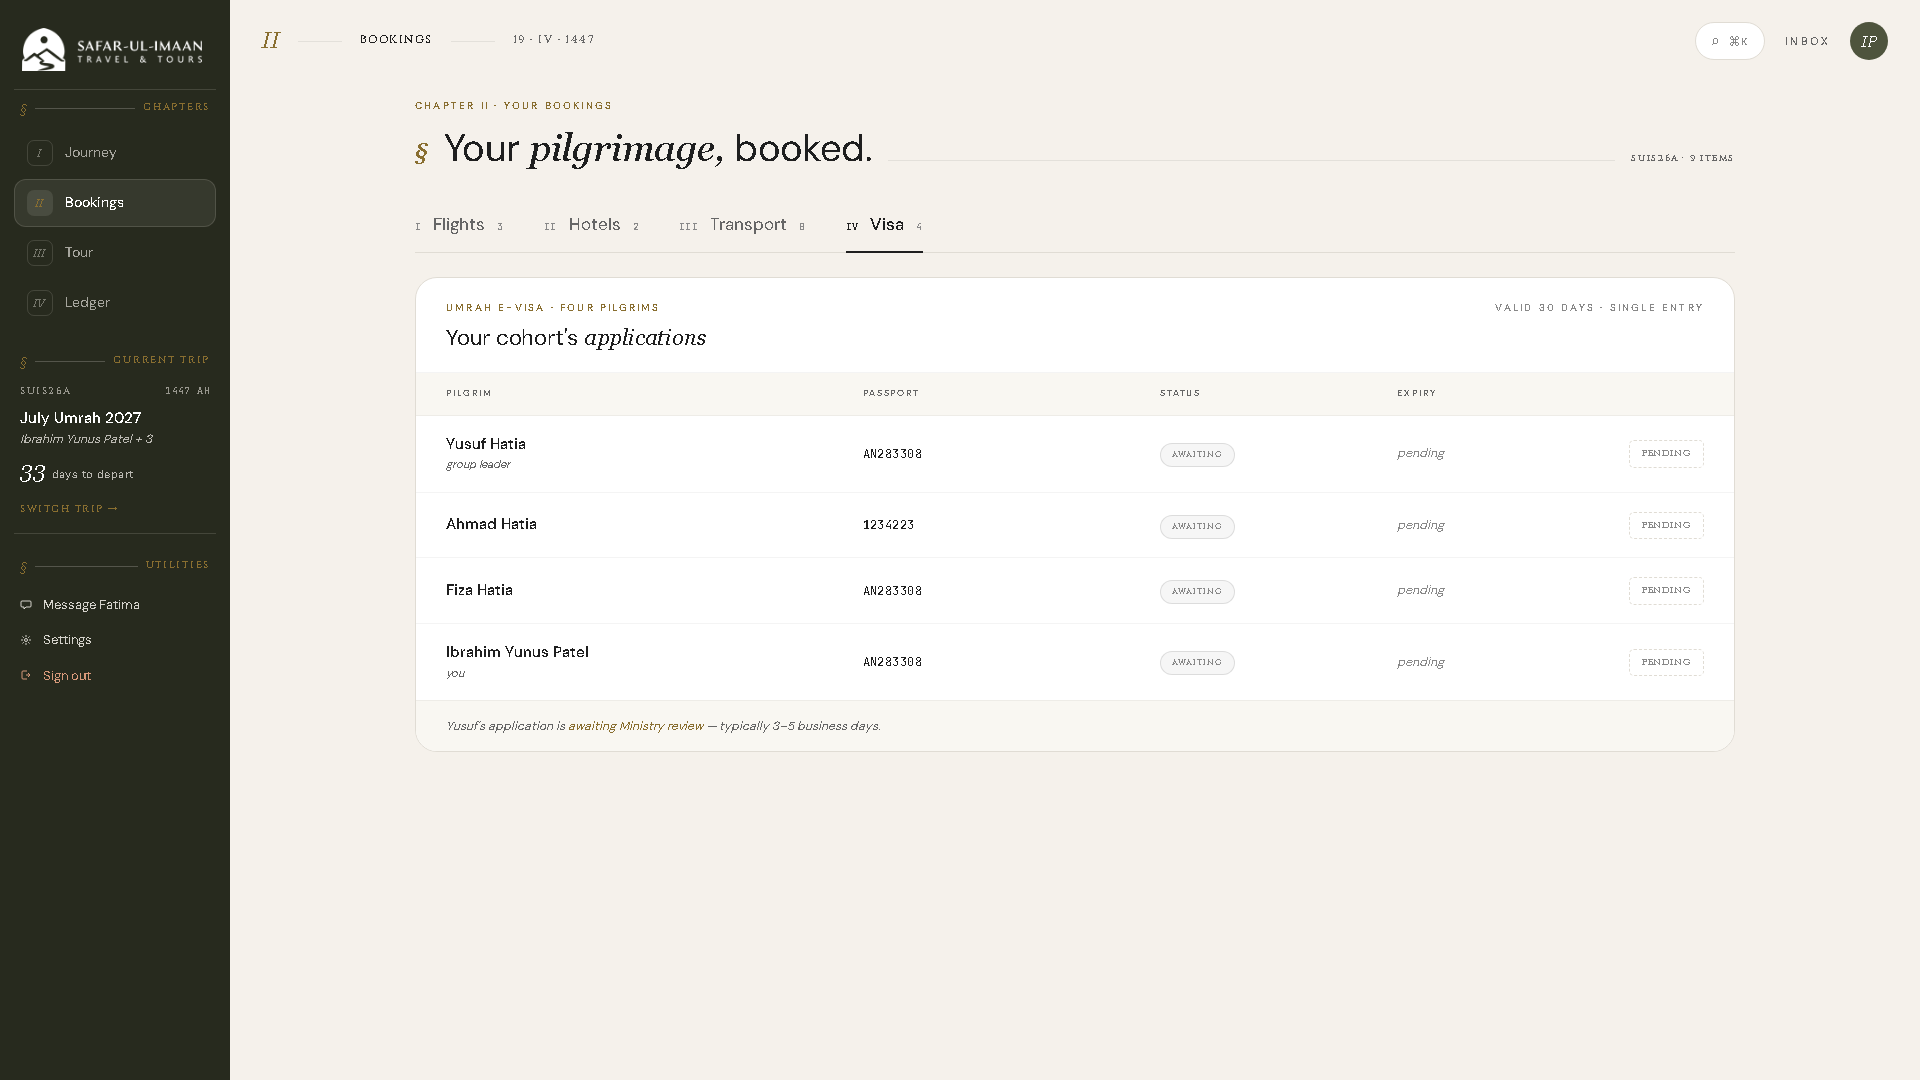Click the Pending button in Fiza Hatia's row
The width and height of the screenshot is (1920, 1080).
click(1666, 591)
